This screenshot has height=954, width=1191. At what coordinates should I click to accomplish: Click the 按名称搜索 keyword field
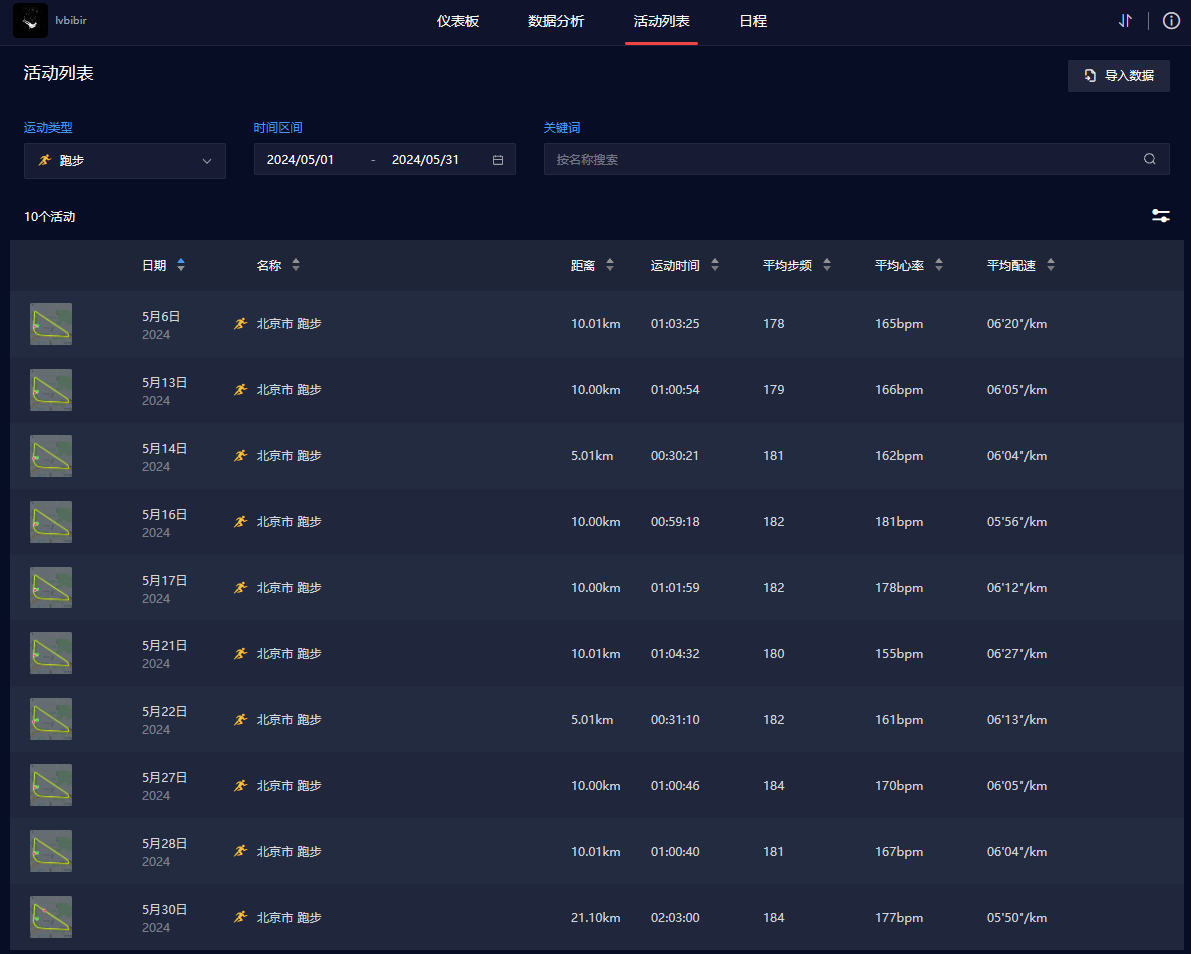840,159
